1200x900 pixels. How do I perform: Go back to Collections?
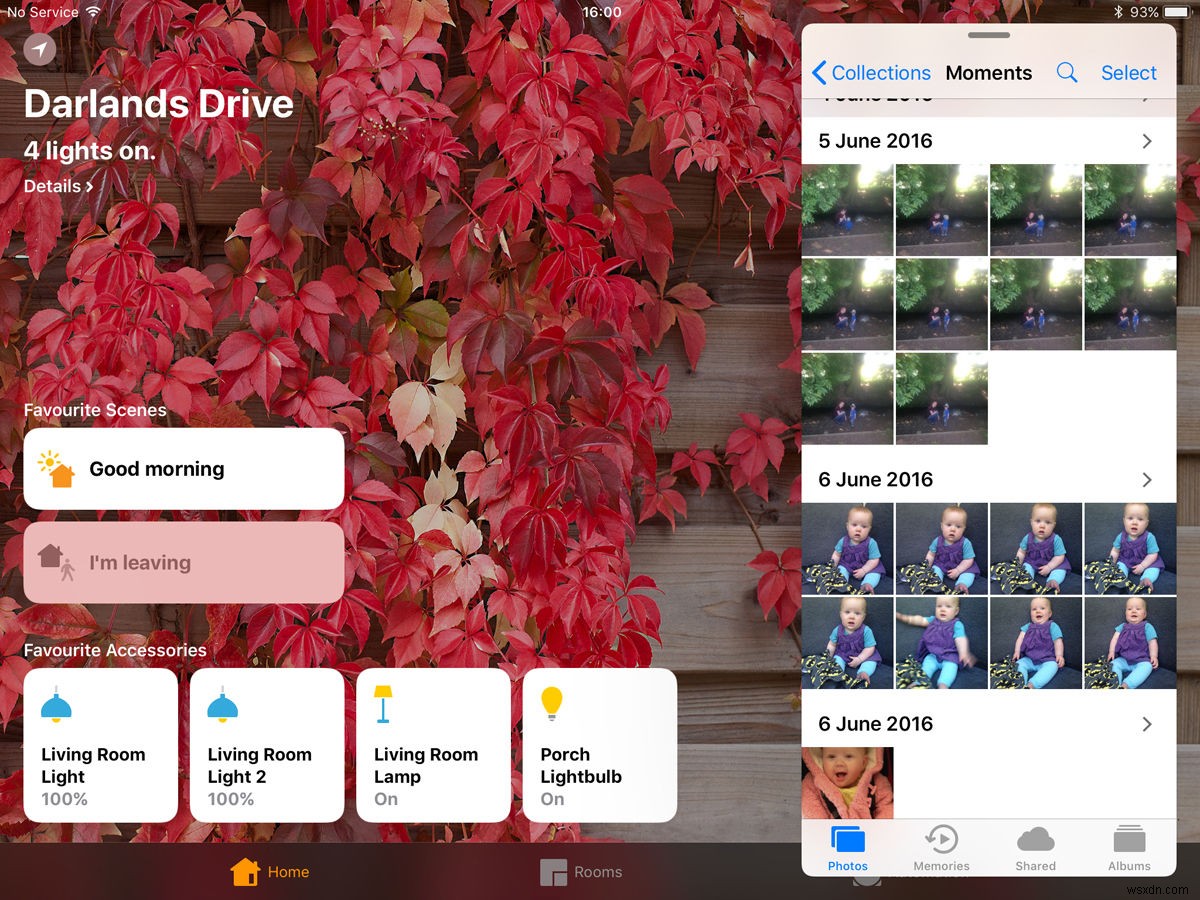tap(872, 72)
